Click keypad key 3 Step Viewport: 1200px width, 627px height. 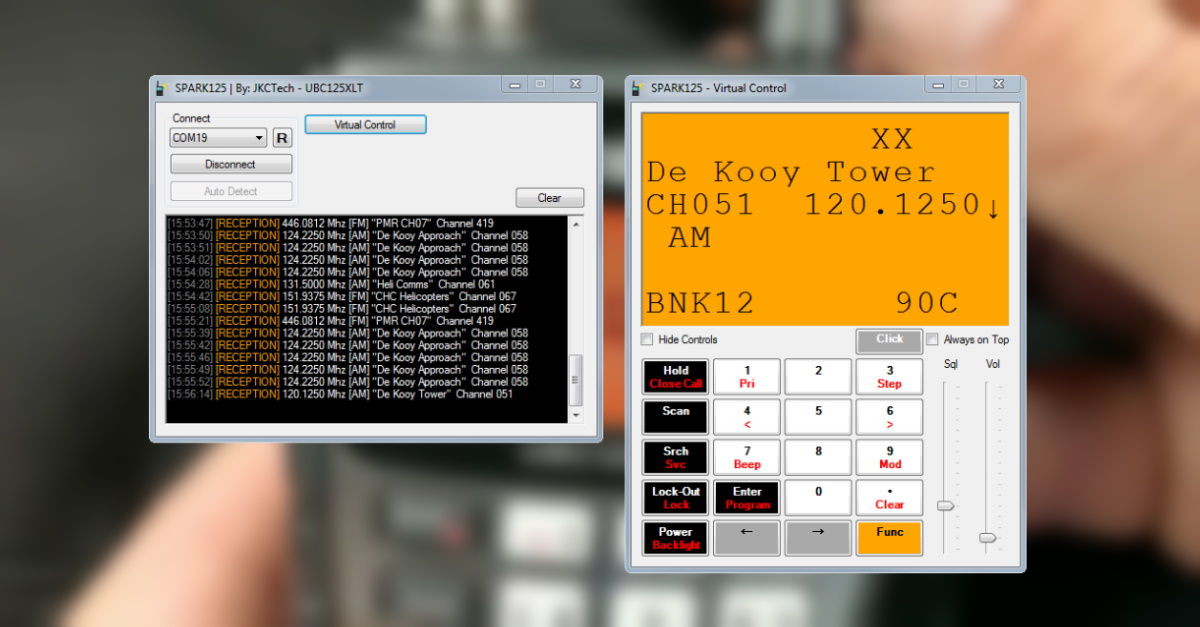click(889, 377)
